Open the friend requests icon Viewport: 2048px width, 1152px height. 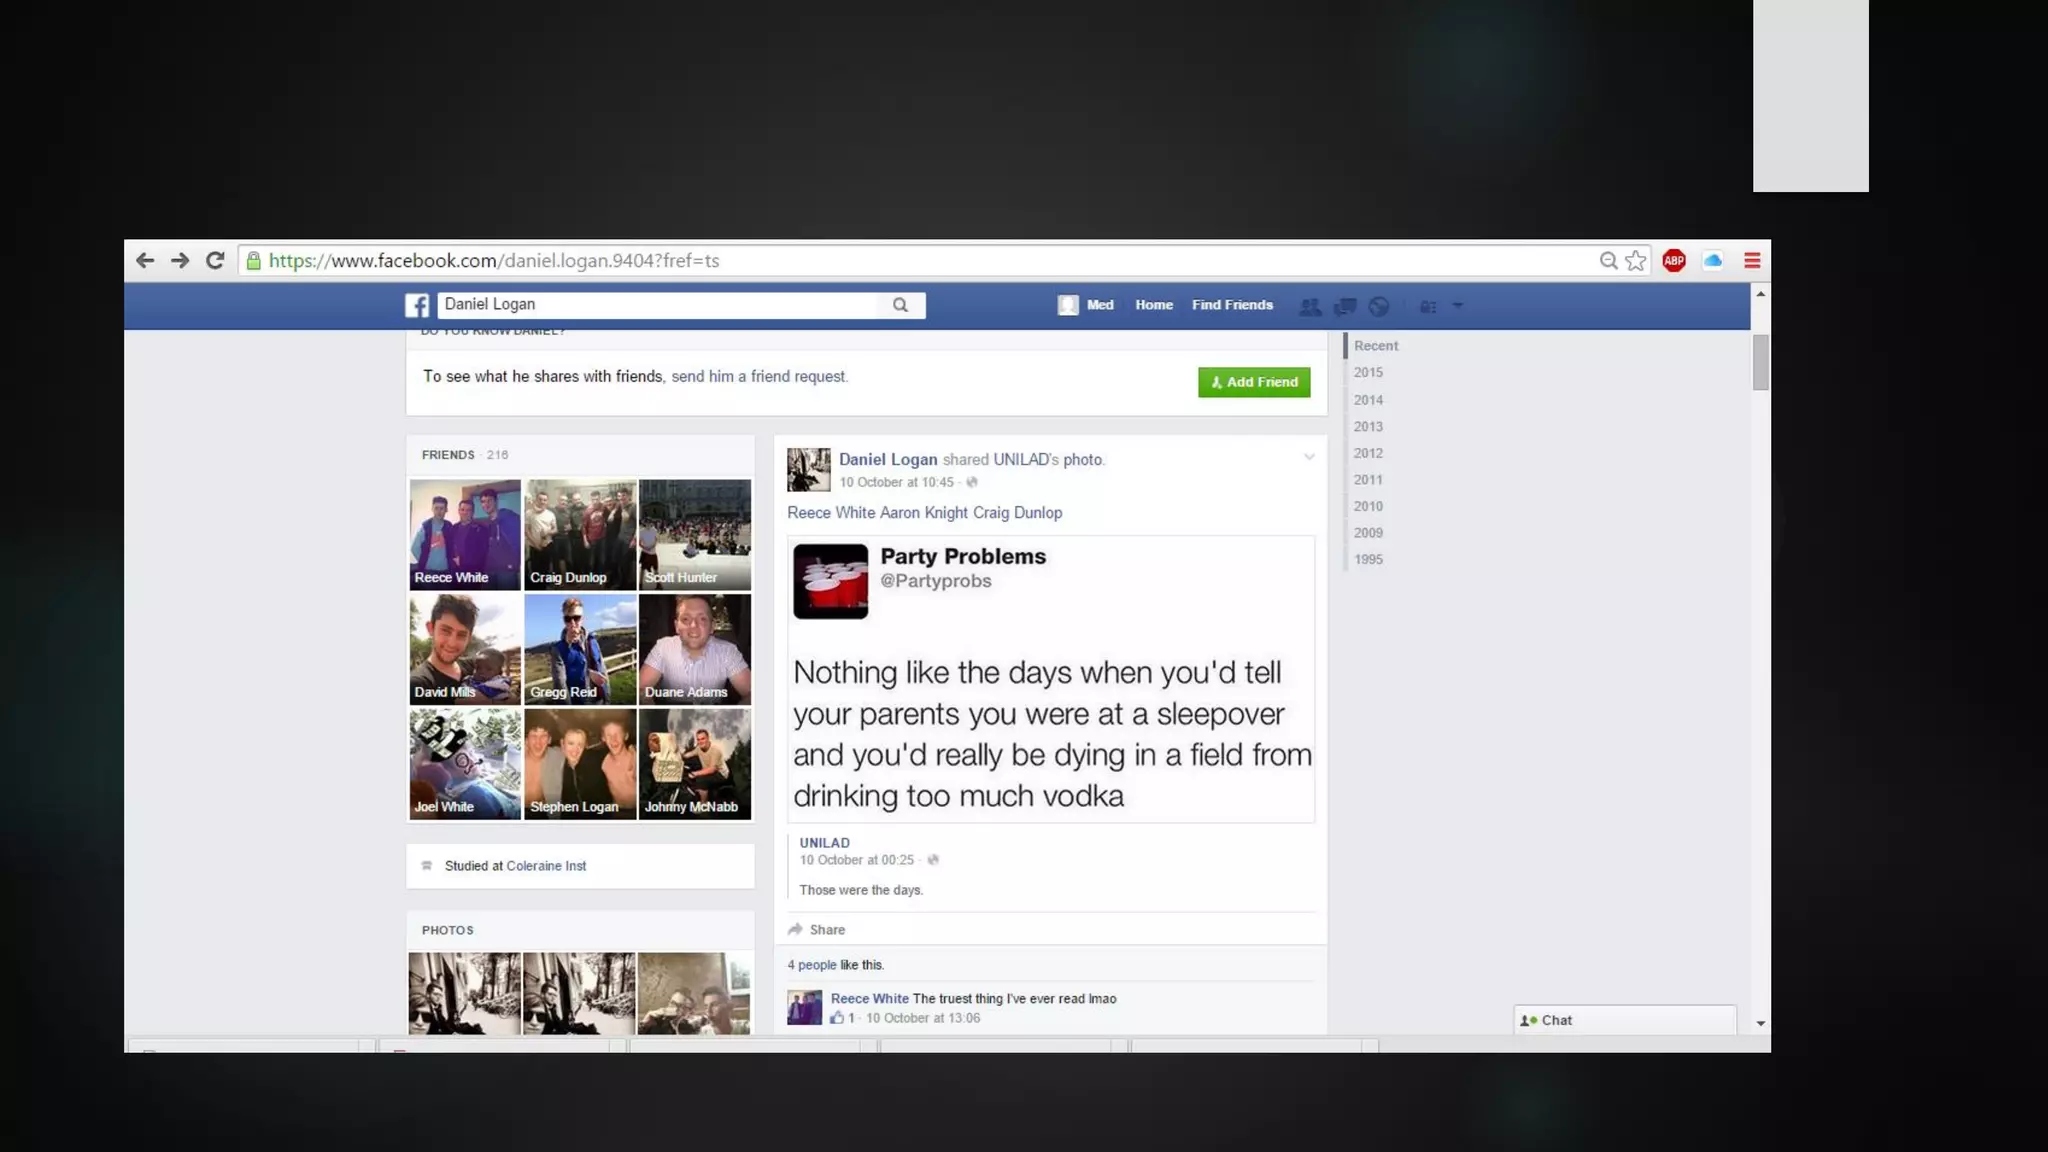[x=1309, y=307]
